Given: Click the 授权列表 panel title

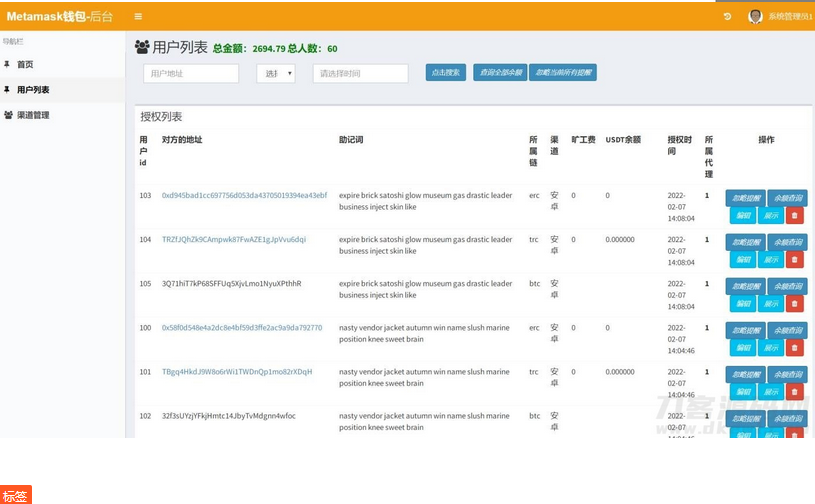Looking at the screenshot, I should 161,117.
